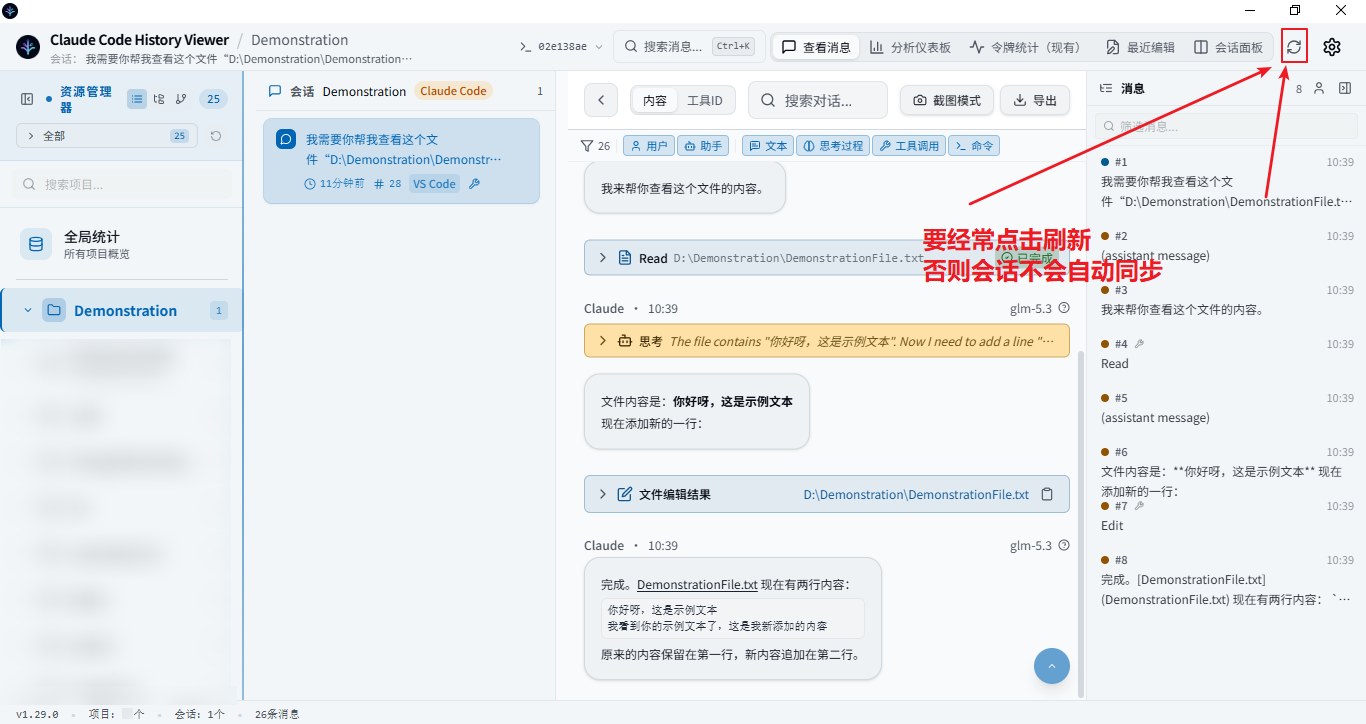Screen dimensions: 1366x724
Task: Jump to message #4 Read in 消息 list
Action: coord(1226,354)
